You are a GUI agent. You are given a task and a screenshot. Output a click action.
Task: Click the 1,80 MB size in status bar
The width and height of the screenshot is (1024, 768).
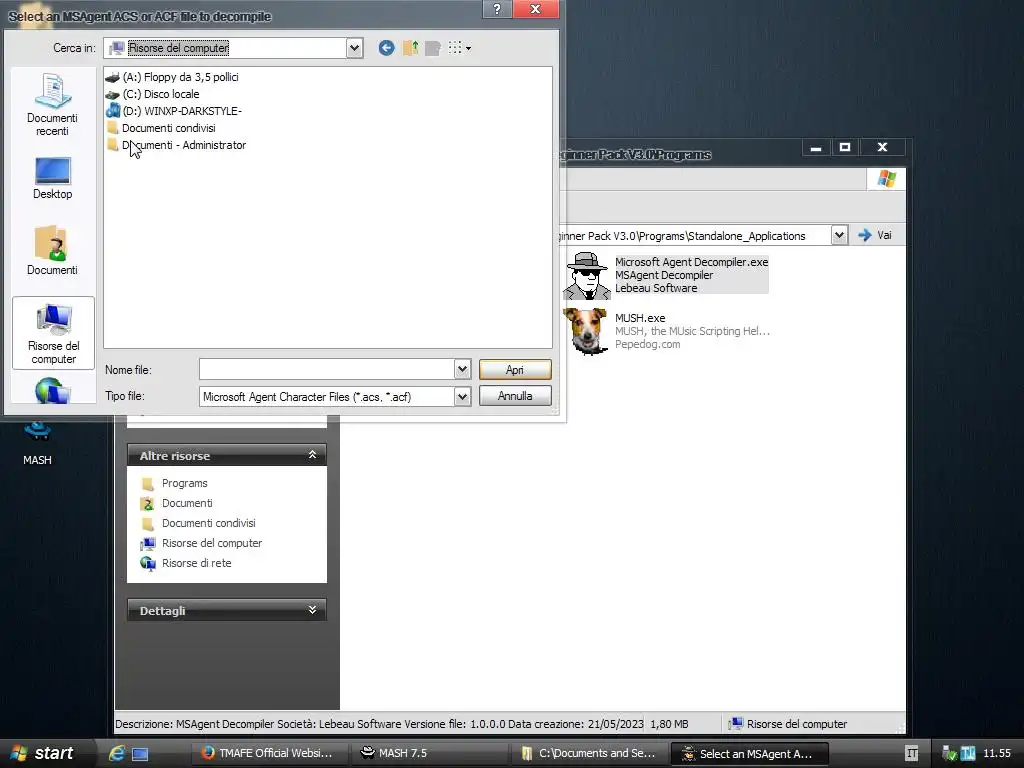pyautogui.click(x=669, y=724)
